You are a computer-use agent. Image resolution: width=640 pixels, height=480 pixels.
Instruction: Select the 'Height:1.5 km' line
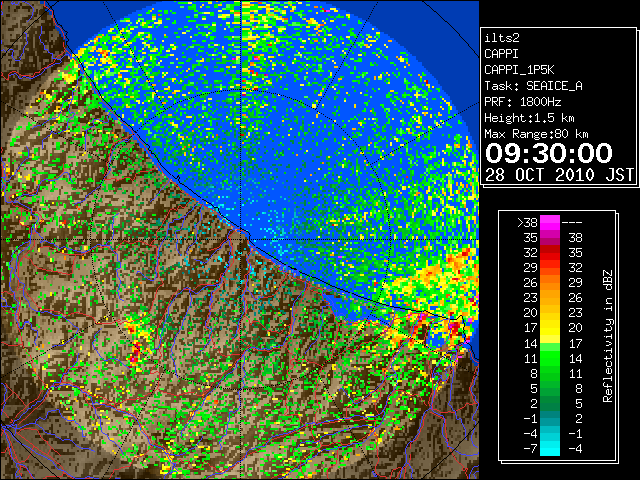tap(529, 118)
